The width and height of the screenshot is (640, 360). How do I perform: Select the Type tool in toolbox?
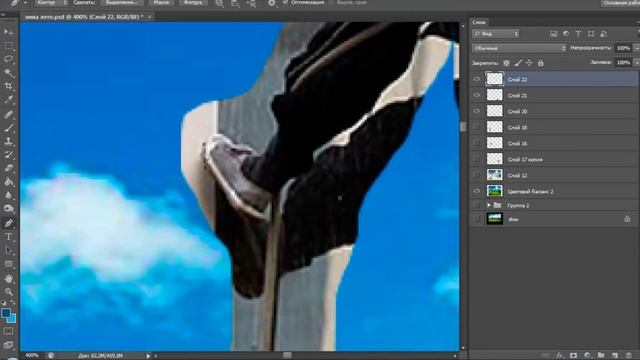point(8,237)
